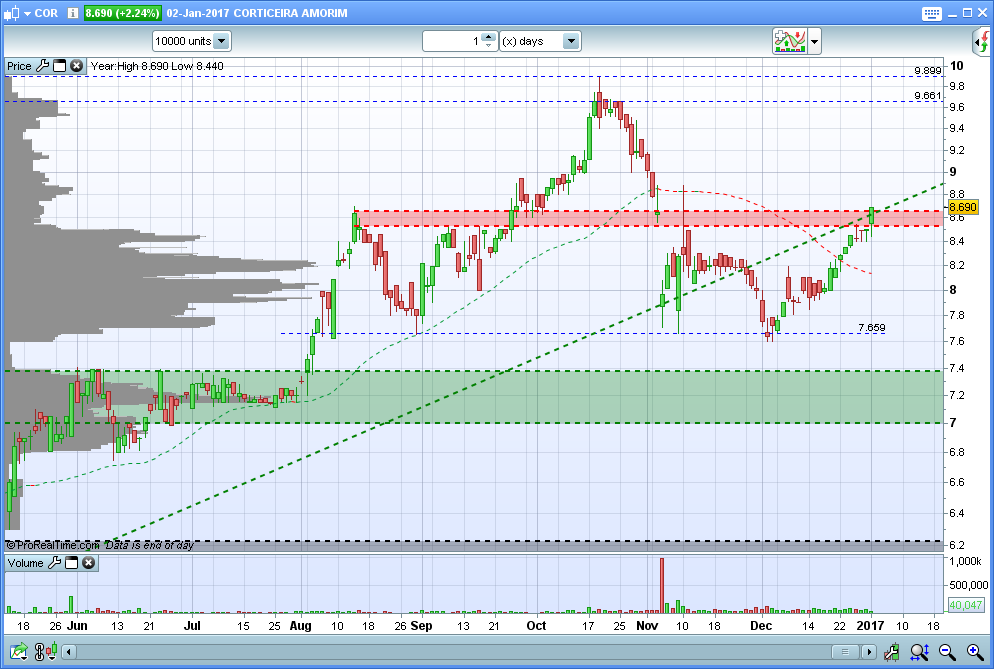This screenshot has height=669, width=994.
Task: Toggle the side panel with arrows icon
Action: point(982,41)
